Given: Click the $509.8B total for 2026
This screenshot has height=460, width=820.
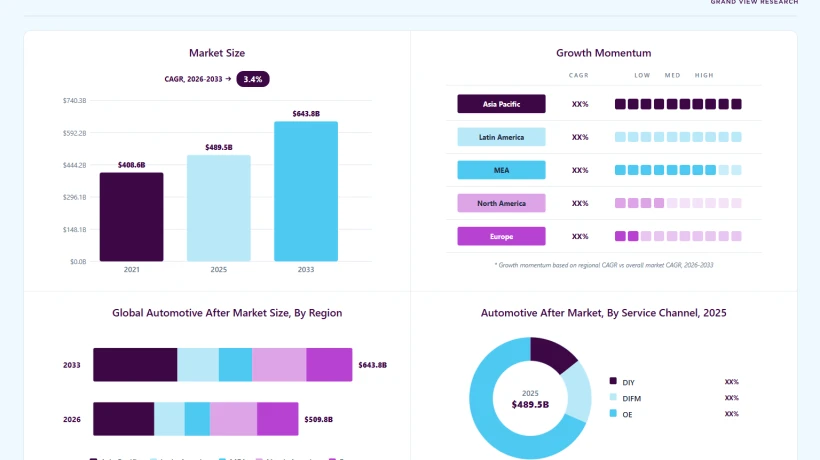Looking at the screenshot, I should [x=318, y=419].
